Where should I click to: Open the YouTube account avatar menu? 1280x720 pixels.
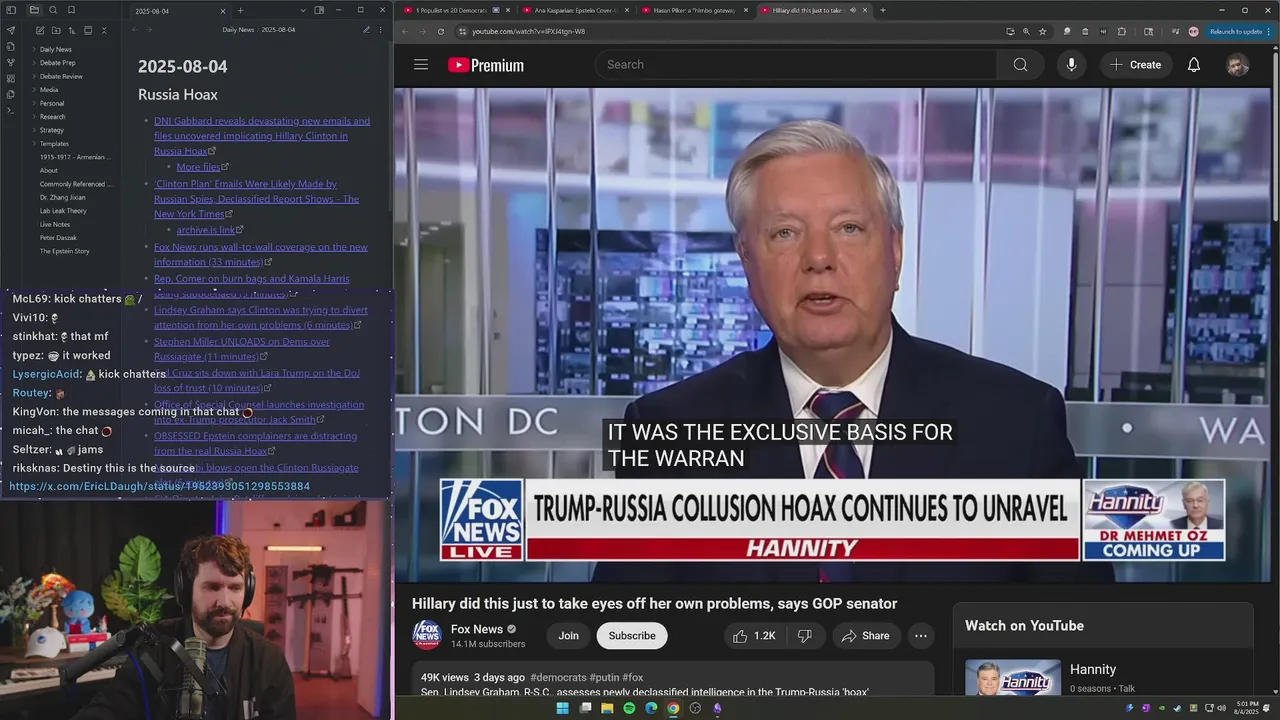coord(1238,65)
